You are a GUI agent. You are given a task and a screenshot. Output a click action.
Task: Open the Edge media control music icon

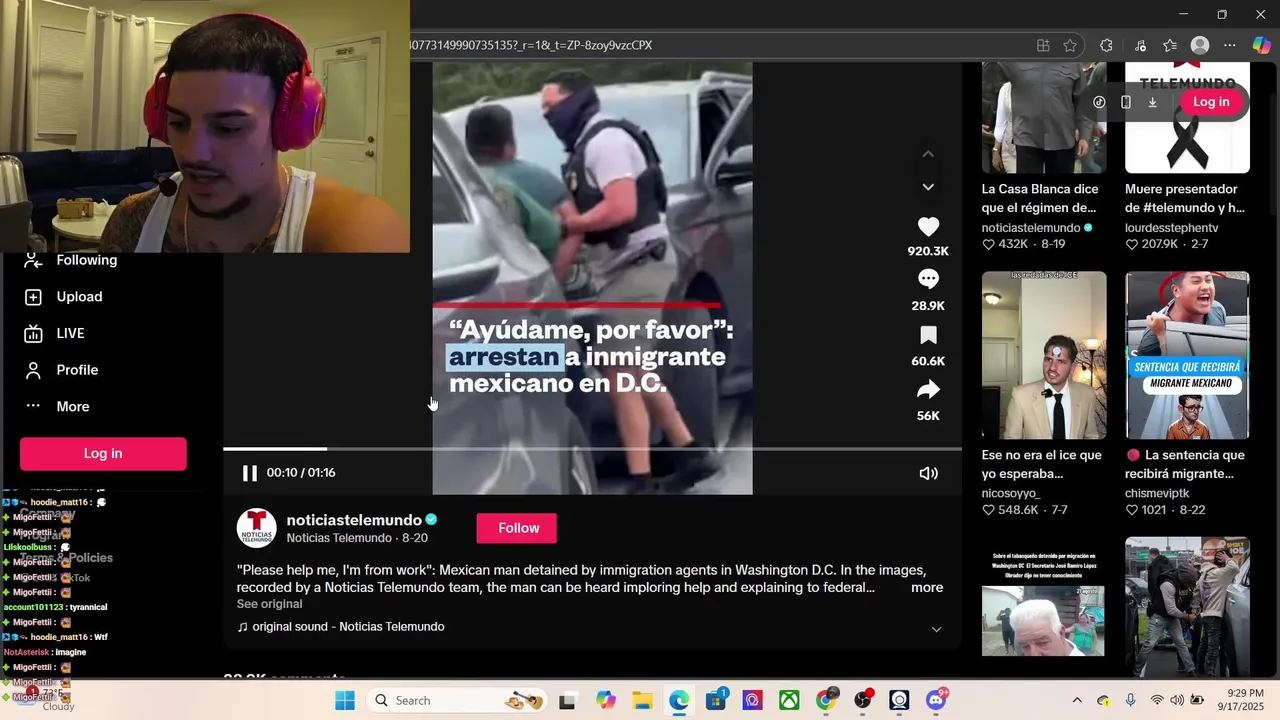1141,45
